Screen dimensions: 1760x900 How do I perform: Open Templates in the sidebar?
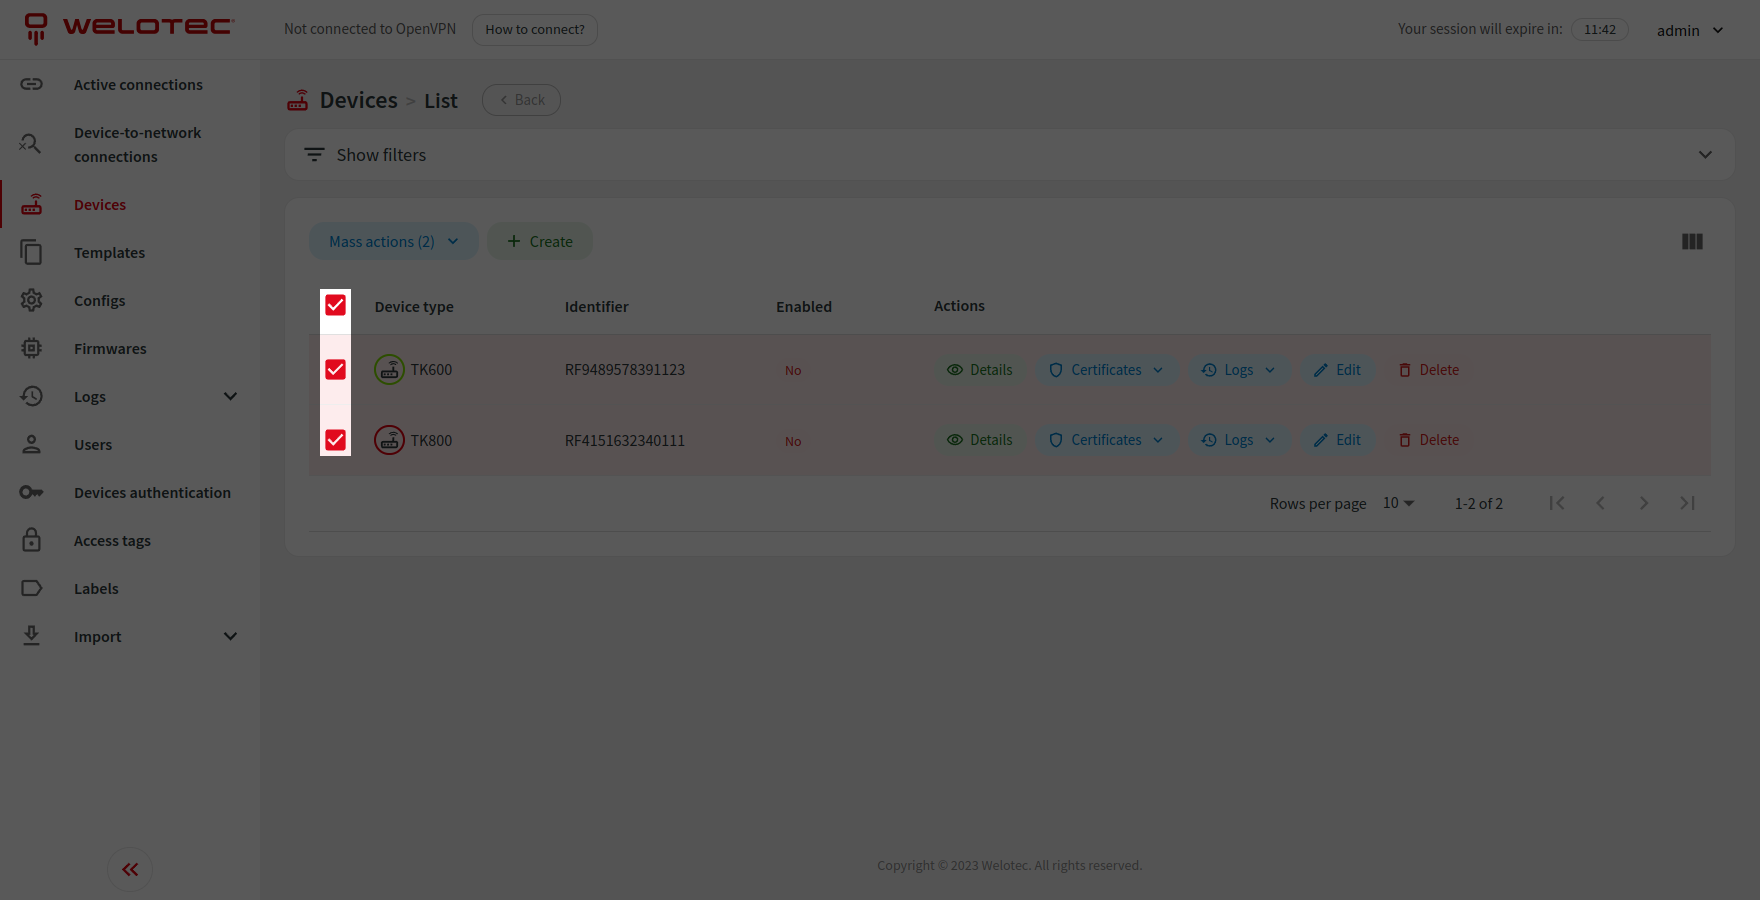[109, 253]
